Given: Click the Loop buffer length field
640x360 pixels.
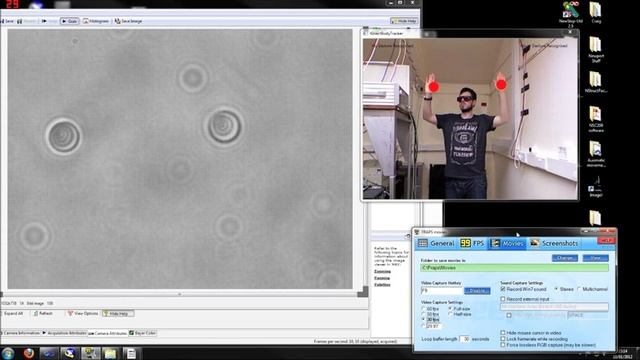Looking at the screenshot, I should (464, 339).
